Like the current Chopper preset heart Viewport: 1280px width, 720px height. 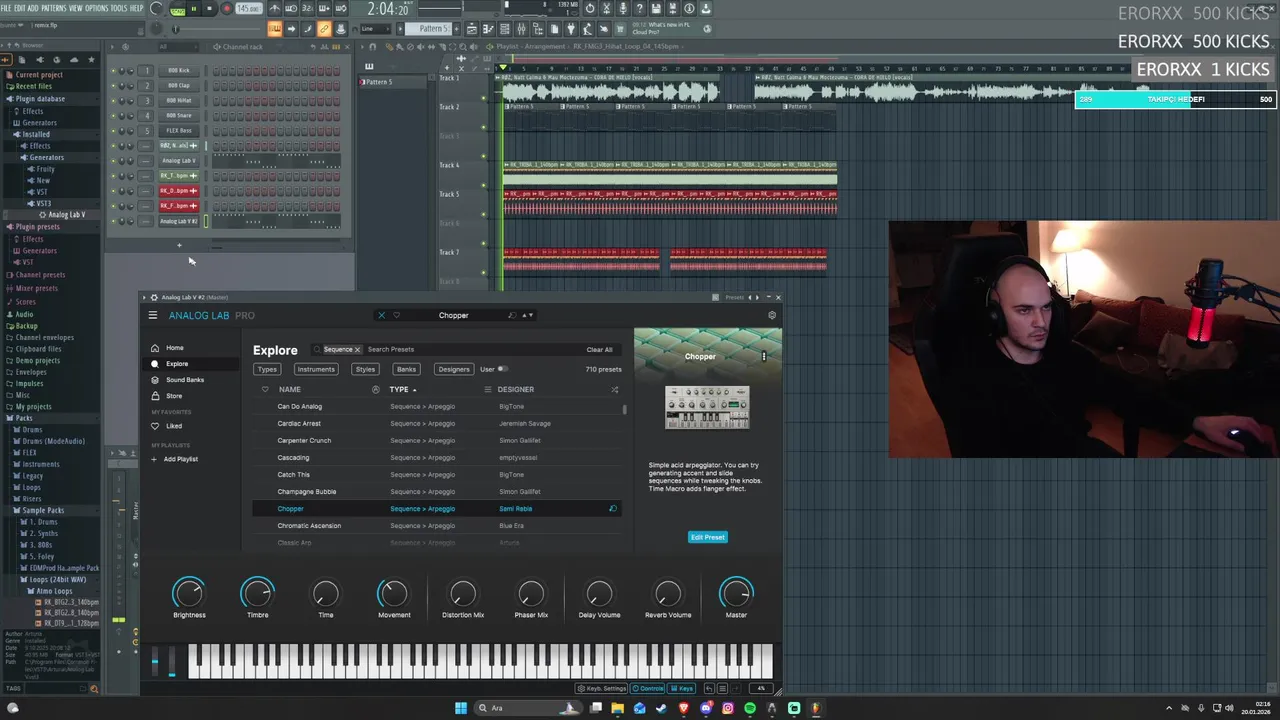coord(396,315)
